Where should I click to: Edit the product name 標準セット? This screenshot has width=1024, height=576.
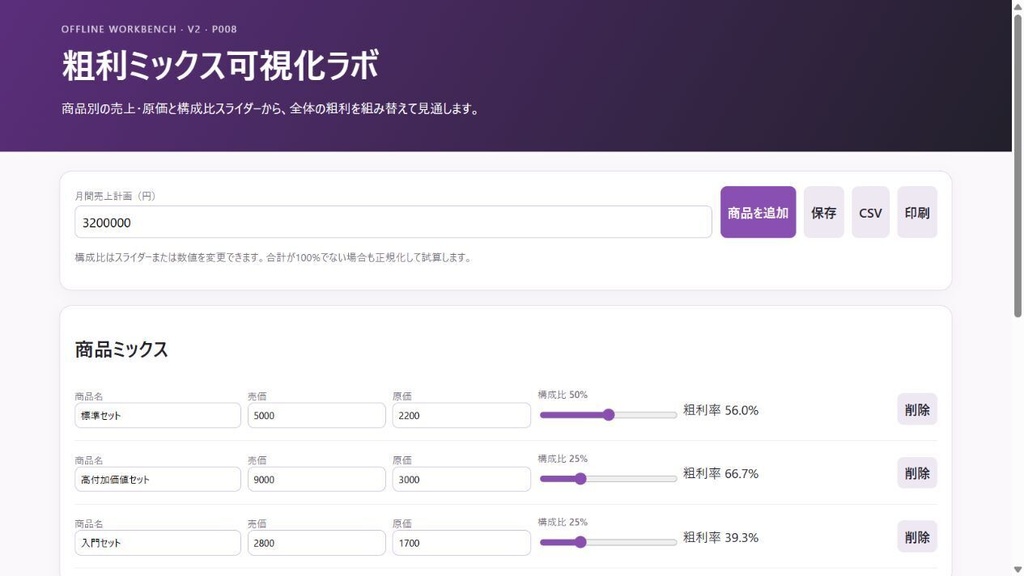(157, 415)
